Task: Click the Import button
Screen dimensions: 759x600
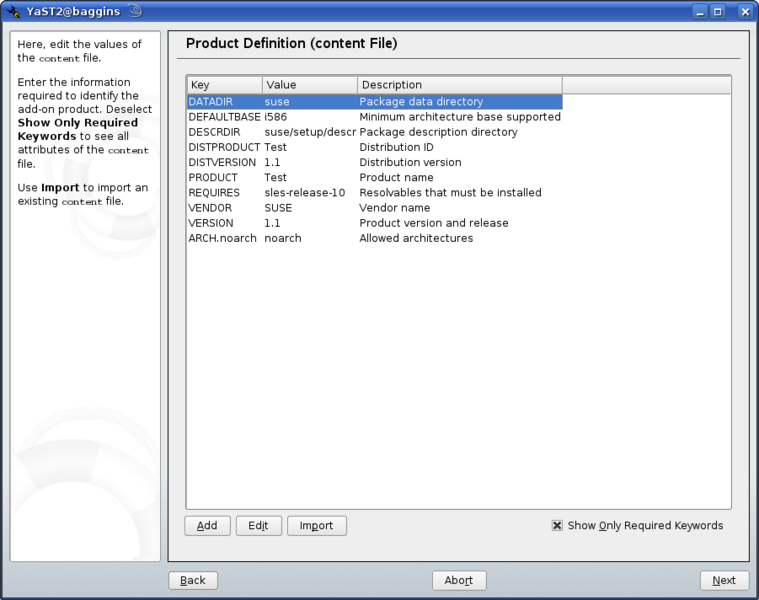Action: [x=317, y=525]
